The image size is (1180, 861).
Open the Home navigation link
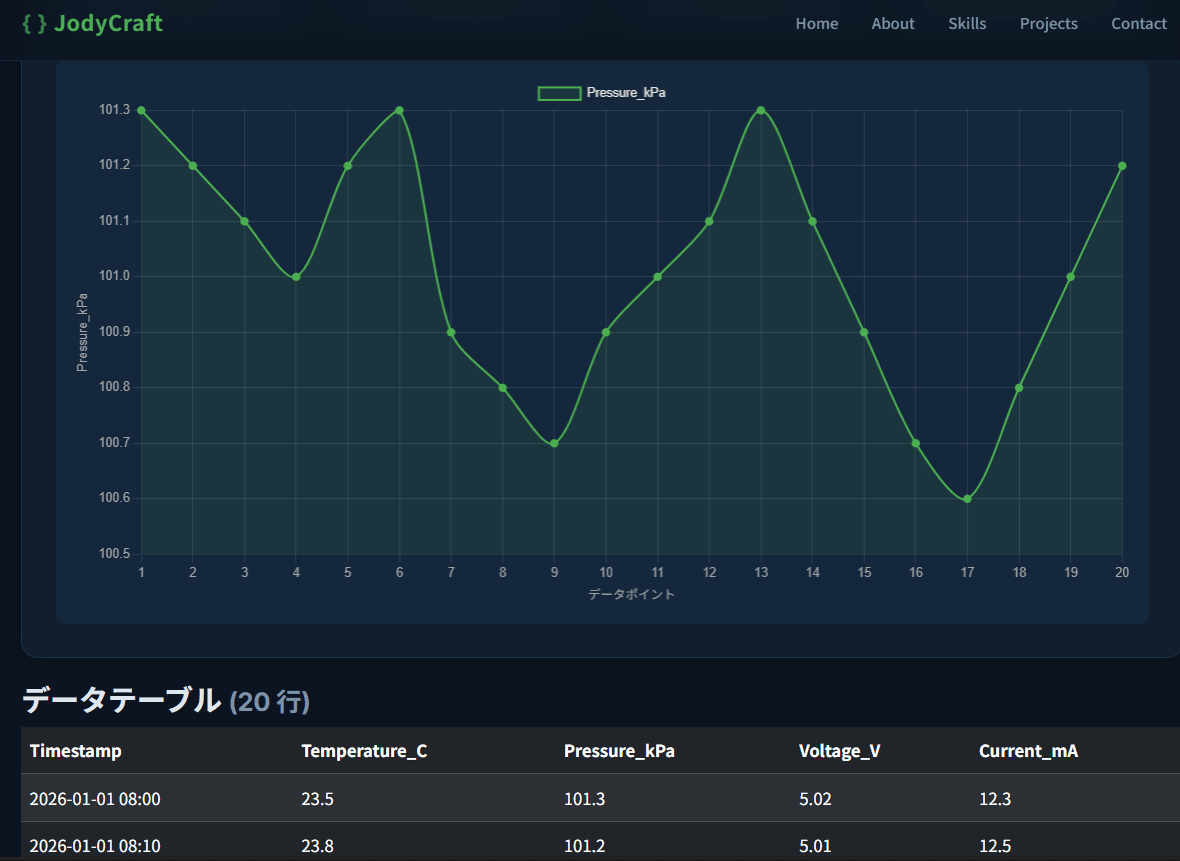tap(817, 23)
